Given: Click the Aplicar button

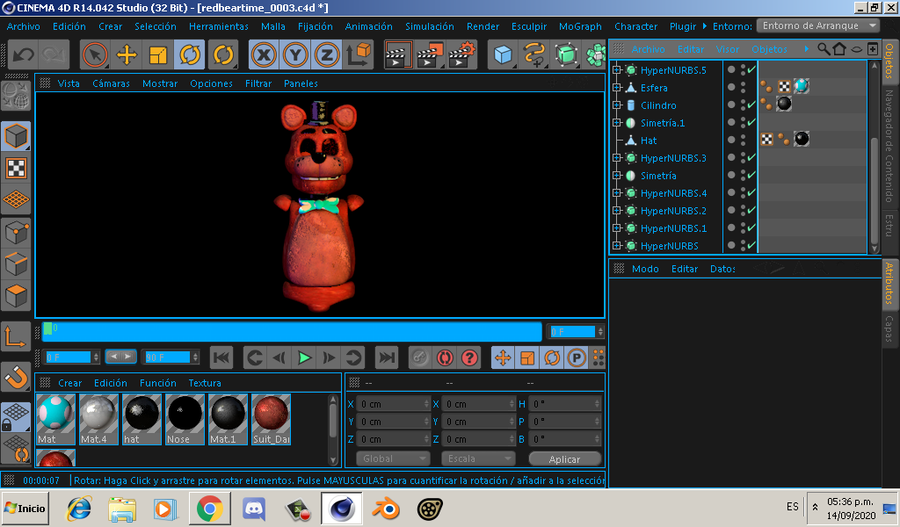Looking at the screenshot, I should 564,459.
